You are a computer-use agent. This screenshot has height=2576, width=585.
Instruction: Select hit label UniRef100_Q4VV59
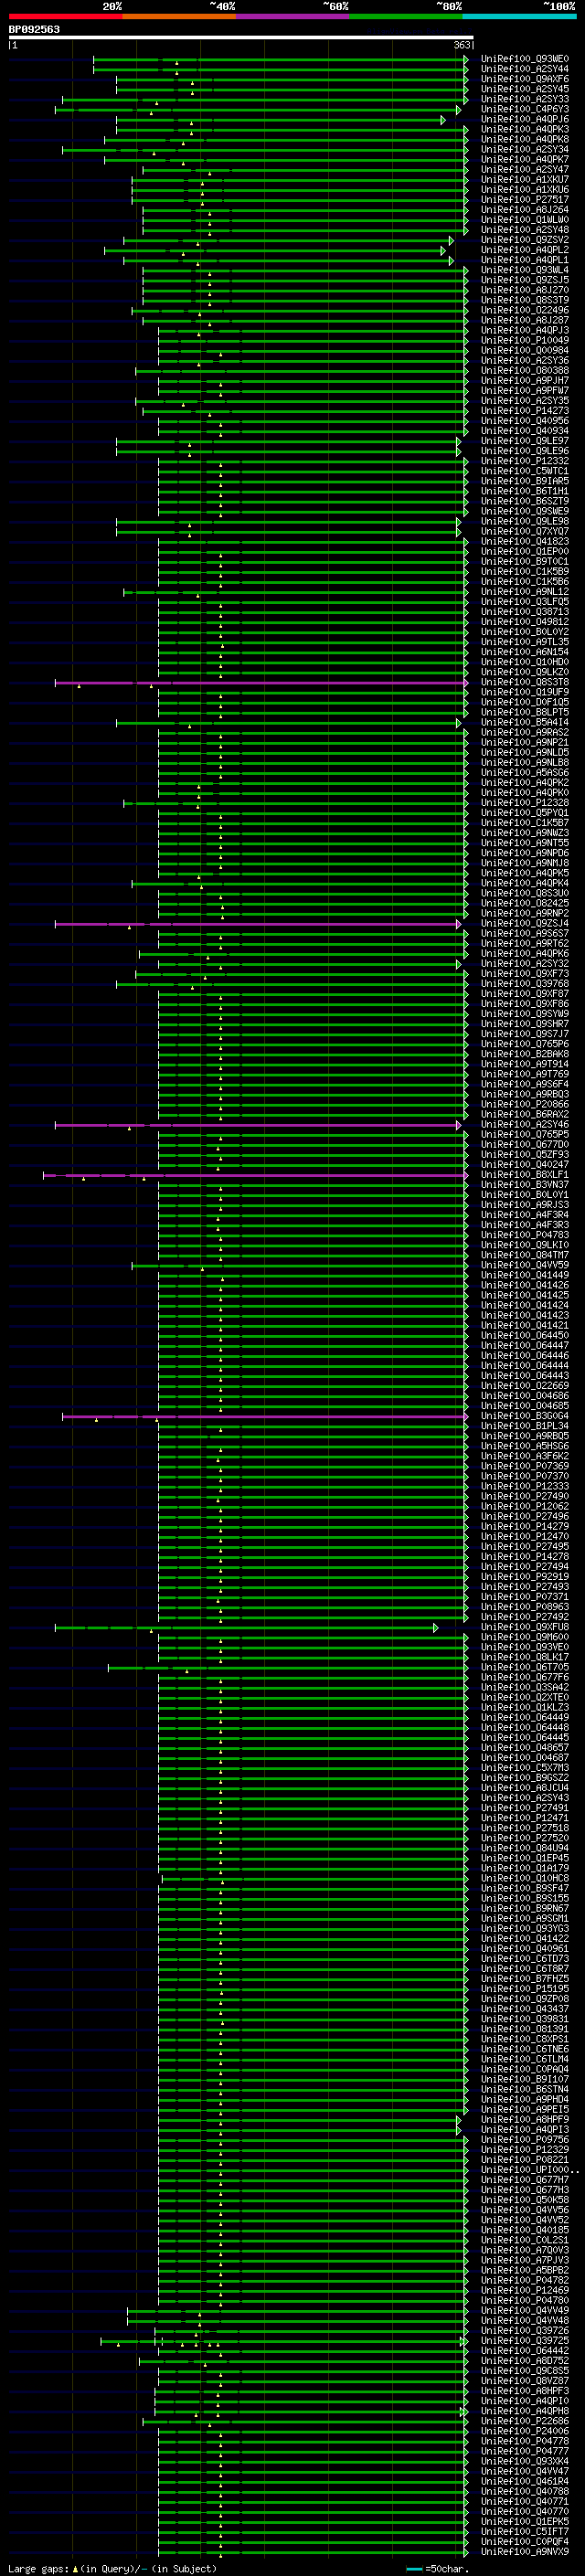pos(524,1265)
